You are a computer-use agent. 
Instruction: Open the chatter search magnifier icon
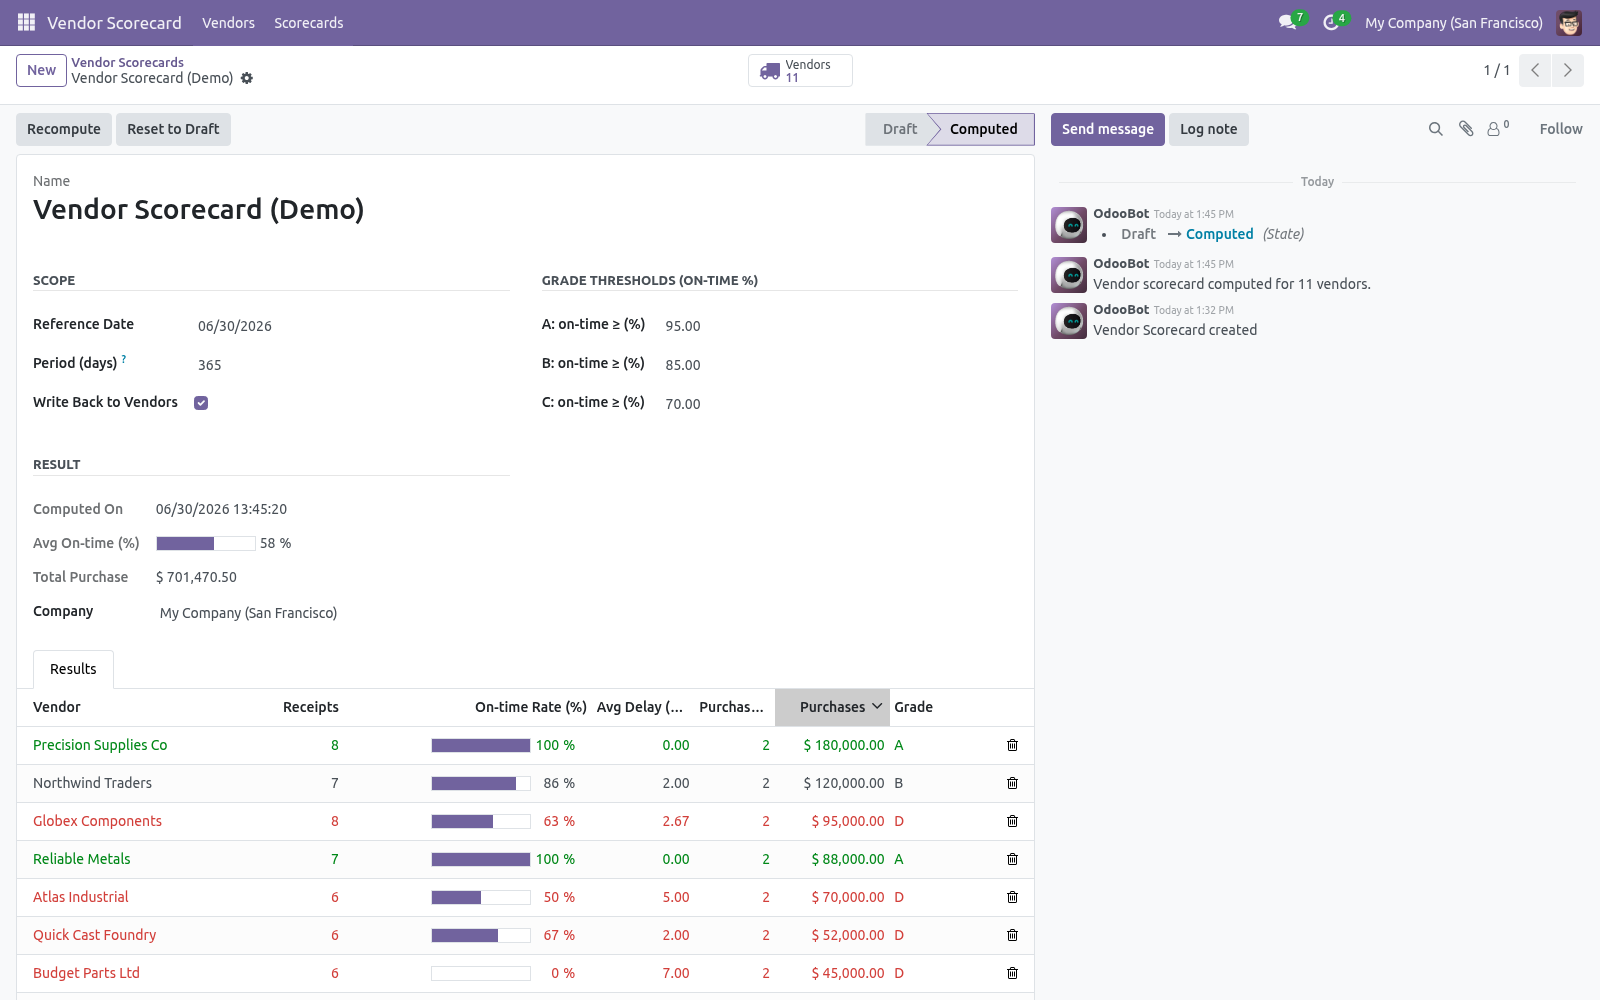[x=1436, y=129]
